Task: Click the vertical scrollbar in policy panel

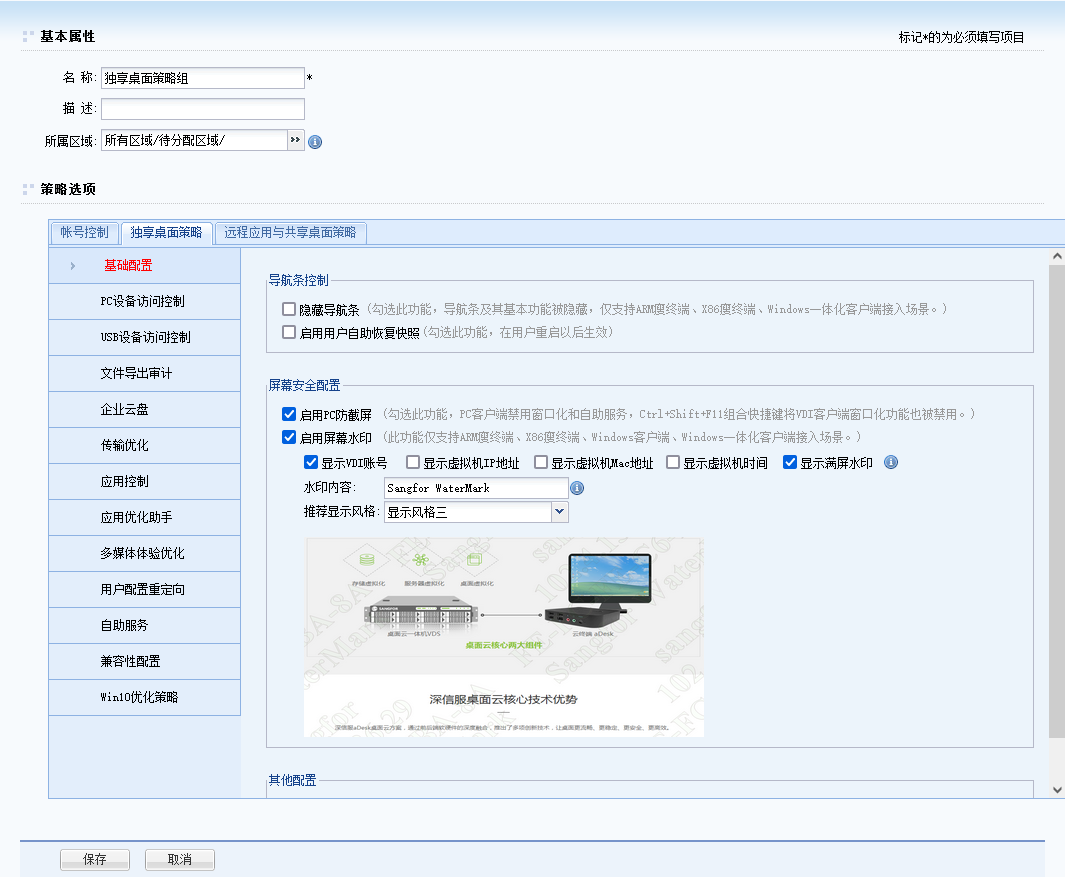Action: tap(1057, 500)
